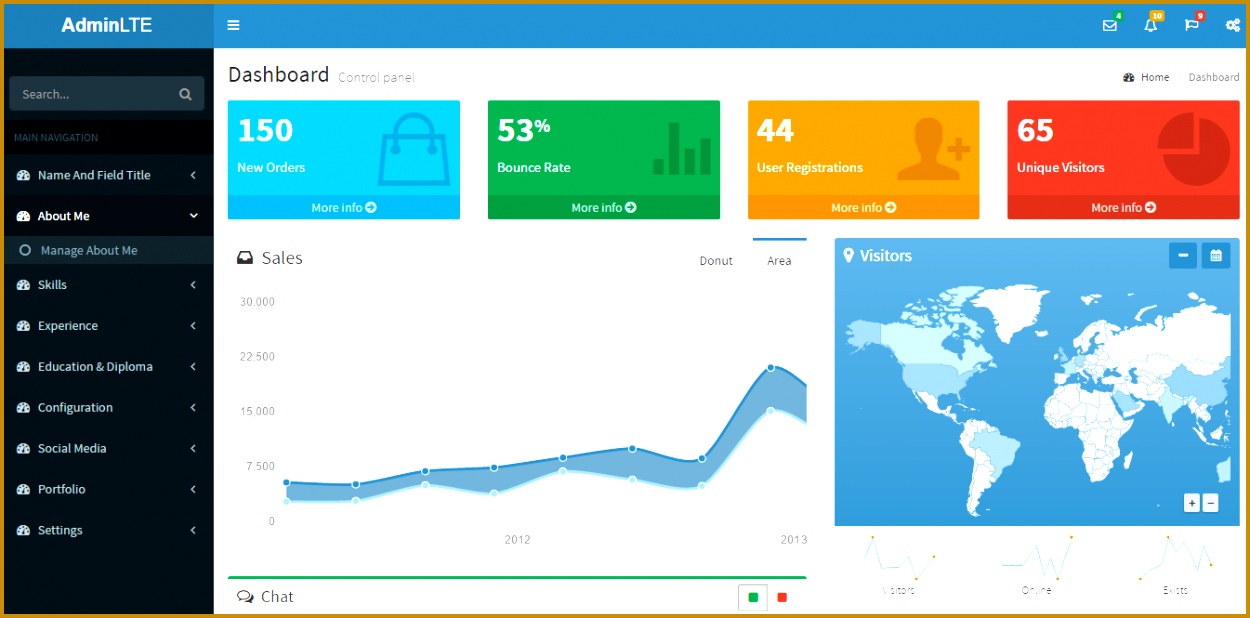Collapse the Visitors panel with minus button
This screenshot has height=618, width=1250.
point(1183,255)
